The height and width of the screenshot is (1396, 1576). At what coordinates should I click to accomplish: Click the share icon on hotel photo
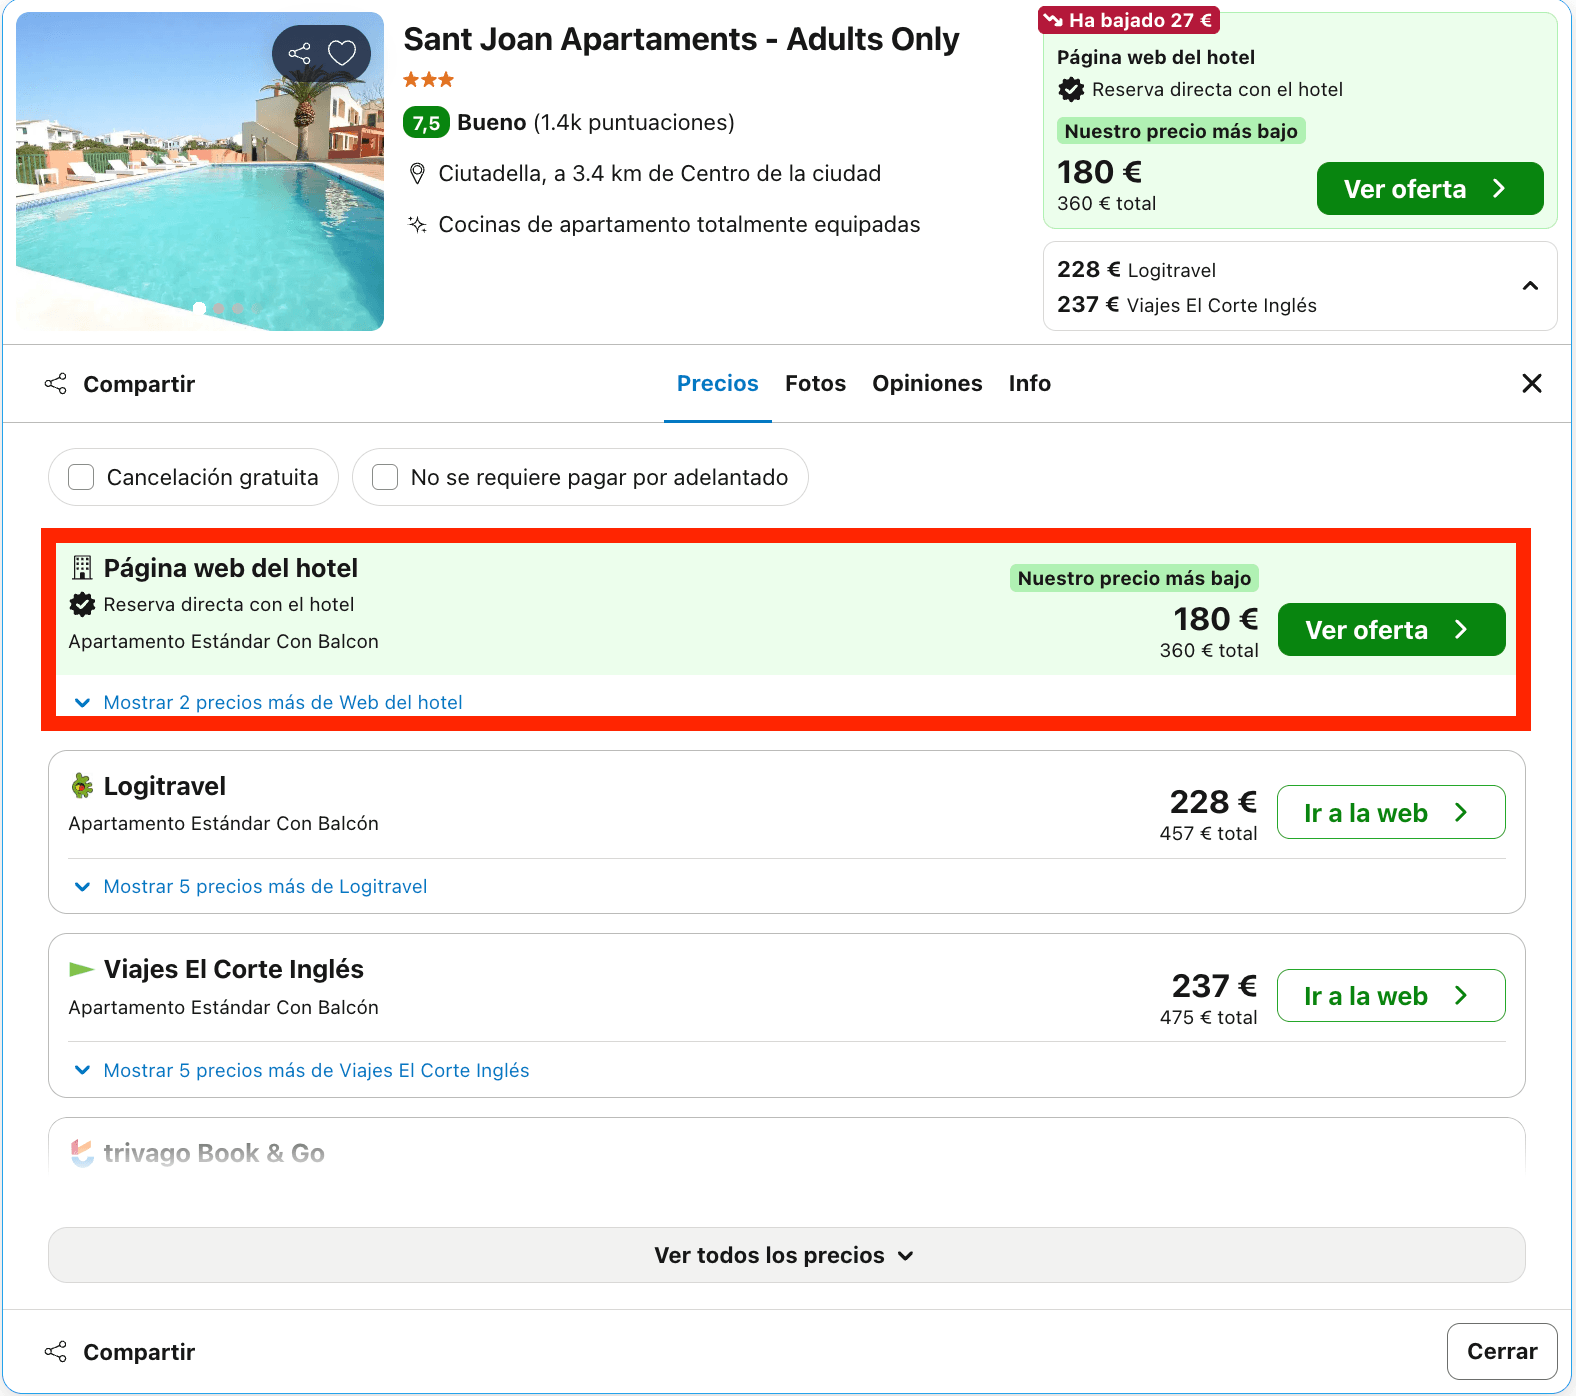pyautogui.click(x=299, y=54)
